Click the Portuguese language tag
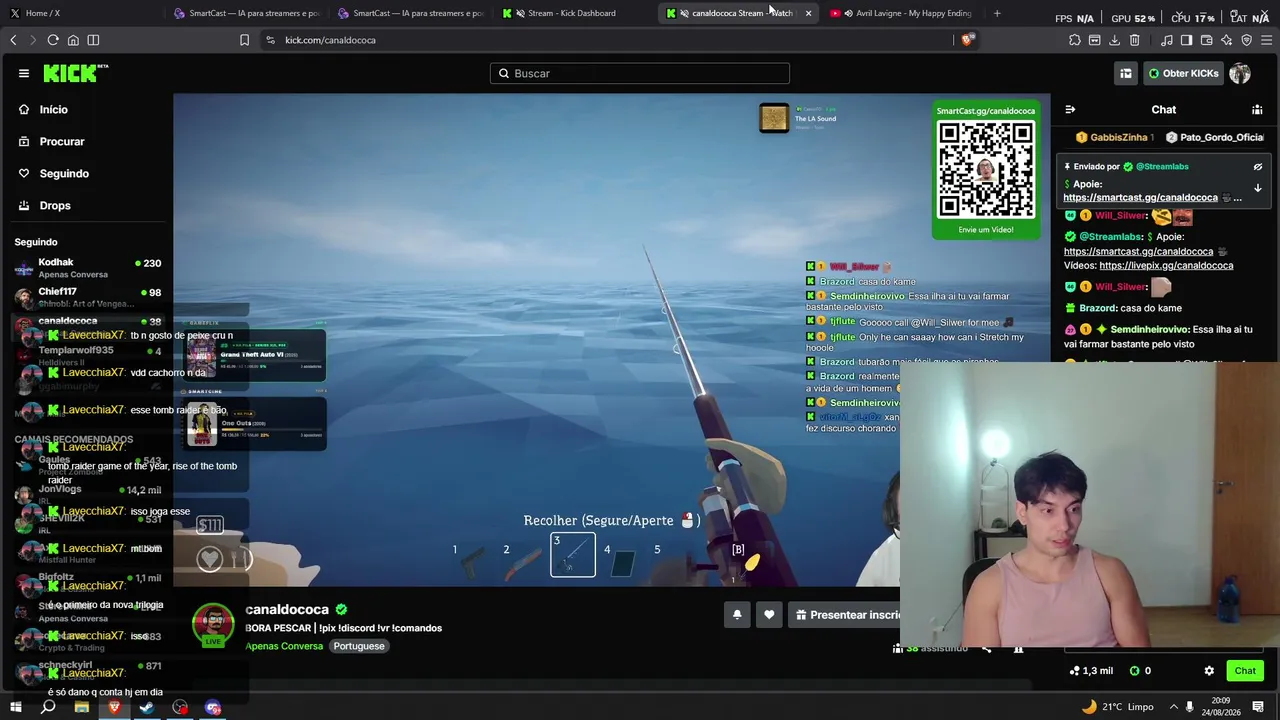 coord(359,646)
